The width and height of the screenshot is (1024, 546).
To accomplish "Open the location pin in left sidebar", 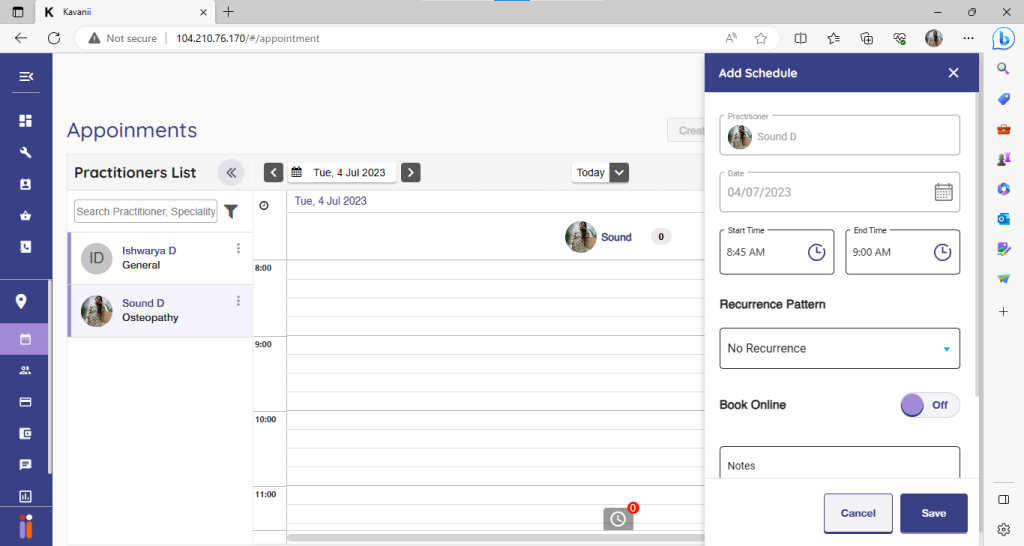I will point(25,302).
